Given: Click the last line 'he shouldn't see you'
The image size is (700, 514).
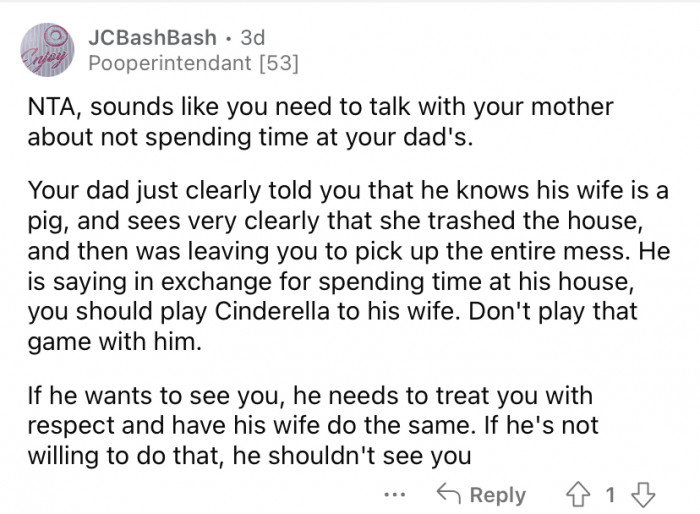Looking at the screenshot, I should tap(351, 456).
